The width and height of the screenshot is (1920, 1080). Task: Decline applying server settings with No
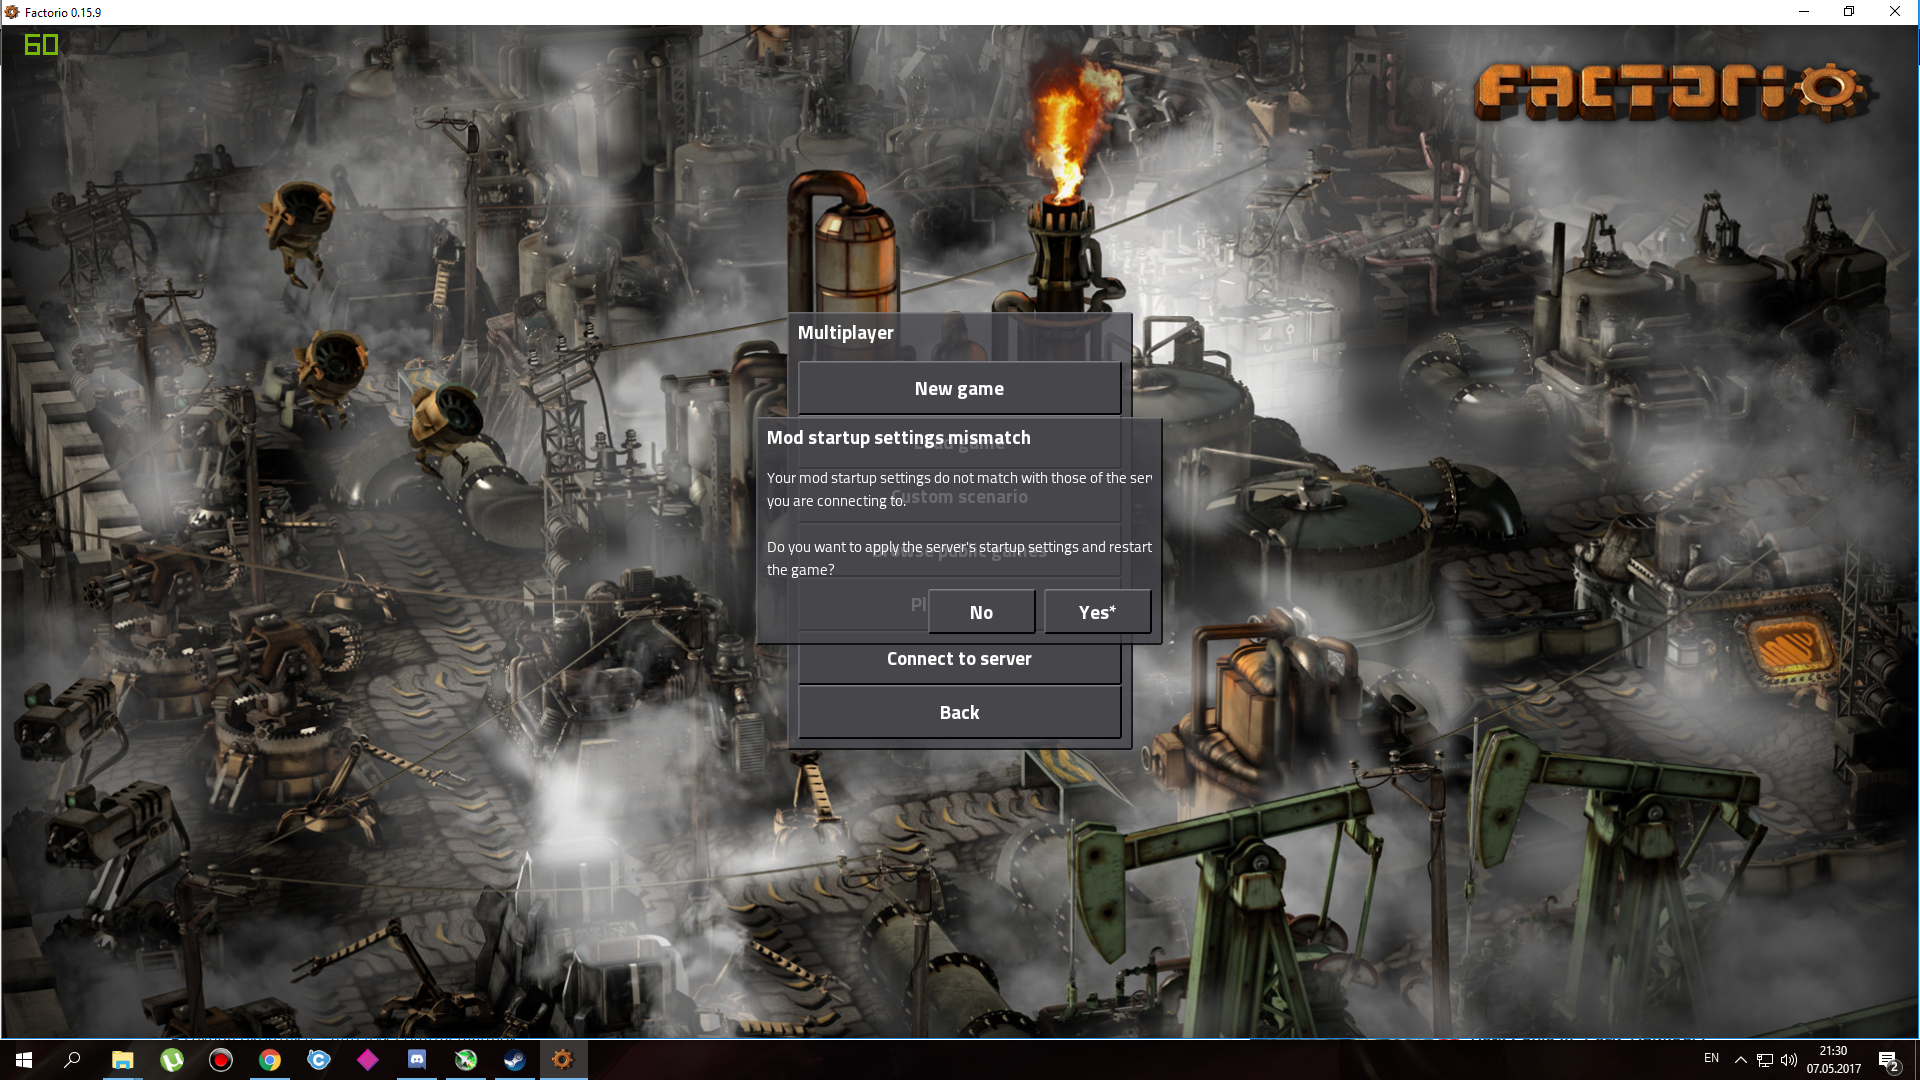[981, 612]
